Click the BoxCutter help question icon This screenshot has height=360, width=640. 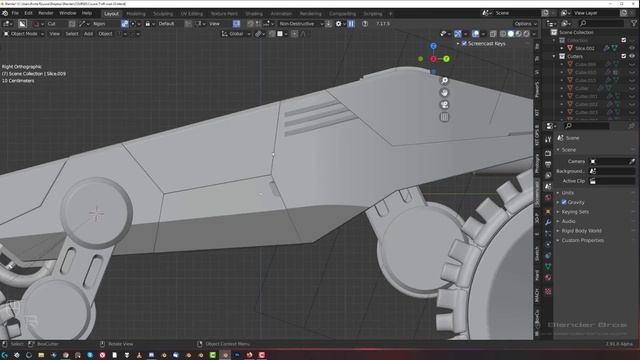365,24
